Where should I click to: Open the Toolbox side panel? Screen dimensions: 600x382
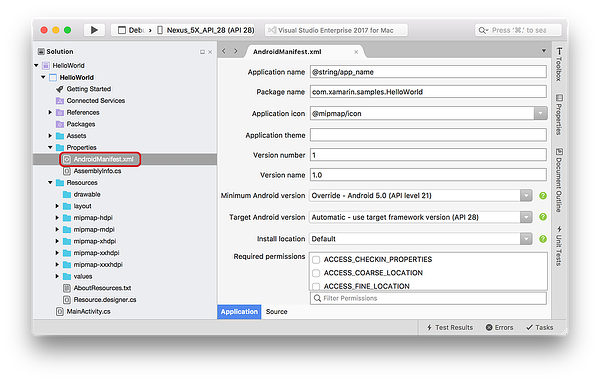click(x=559, y=64)
